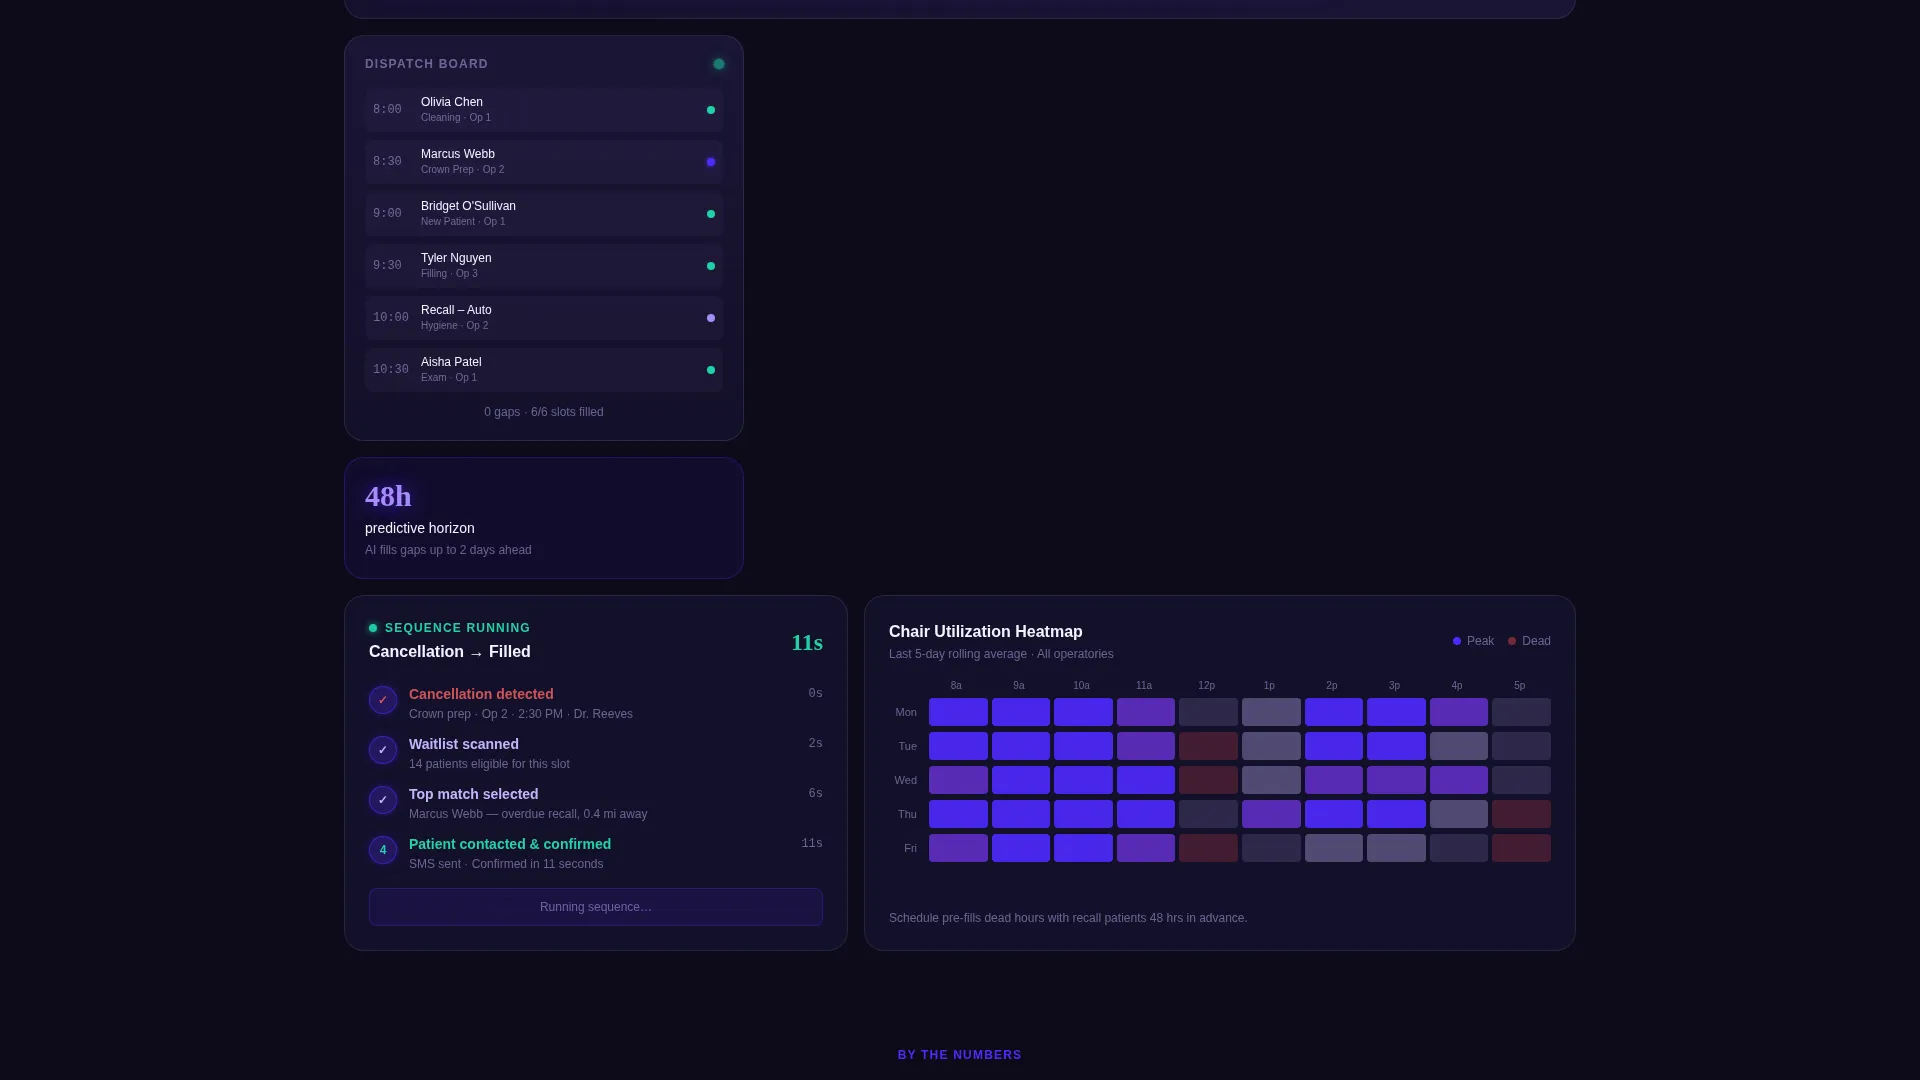Click the Monday 8a heatmap cell
The height and width of the screenshot is (1080, 1920).
[958, 712]
